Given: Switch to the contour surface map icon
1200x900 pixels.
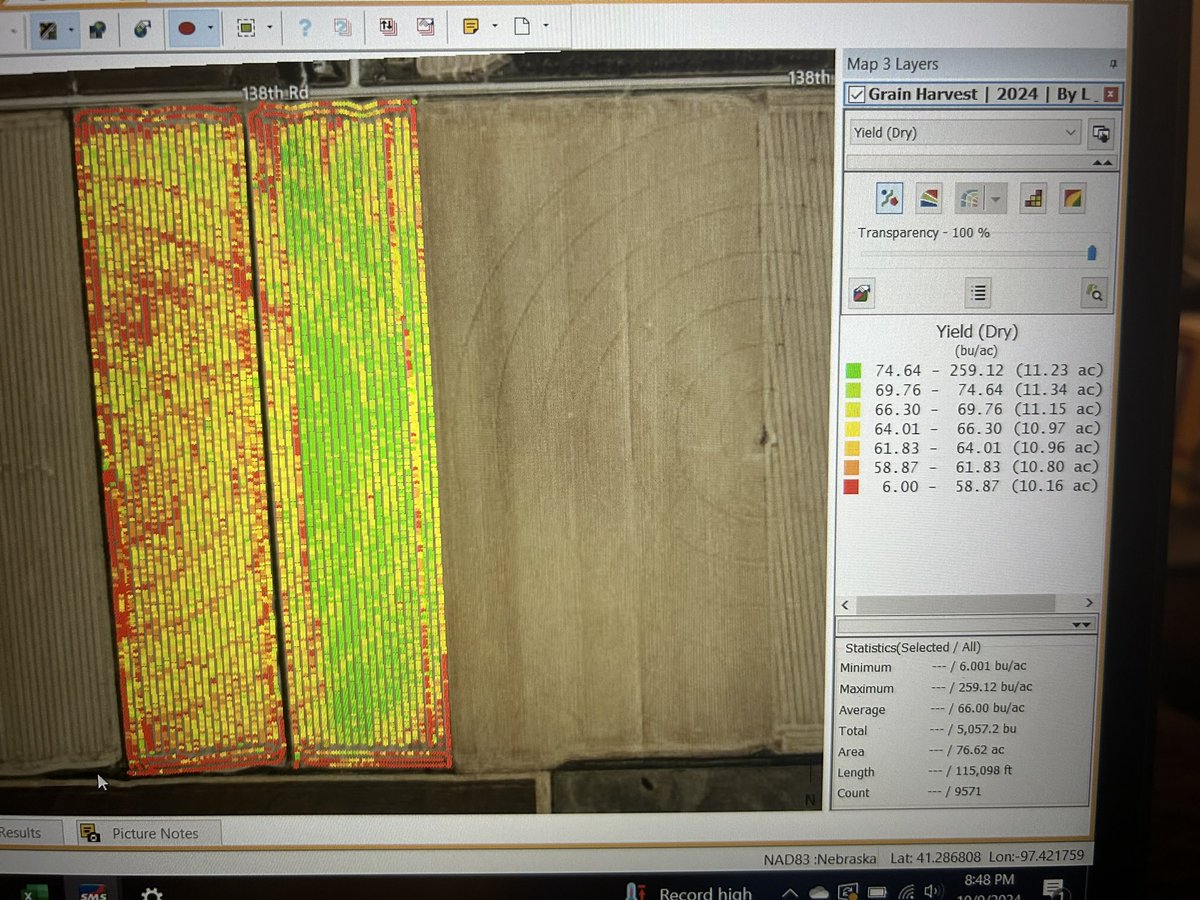Looking at the screenshot, I should click(929, 197).
